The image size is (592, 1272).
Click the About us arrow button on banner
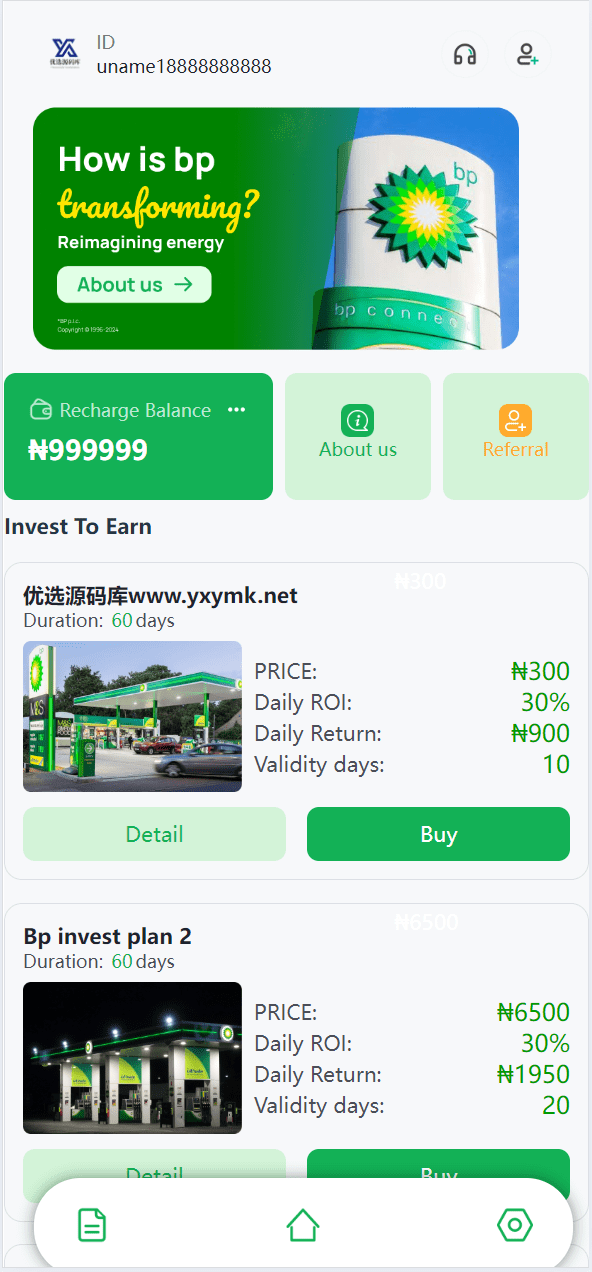[134, 284]
